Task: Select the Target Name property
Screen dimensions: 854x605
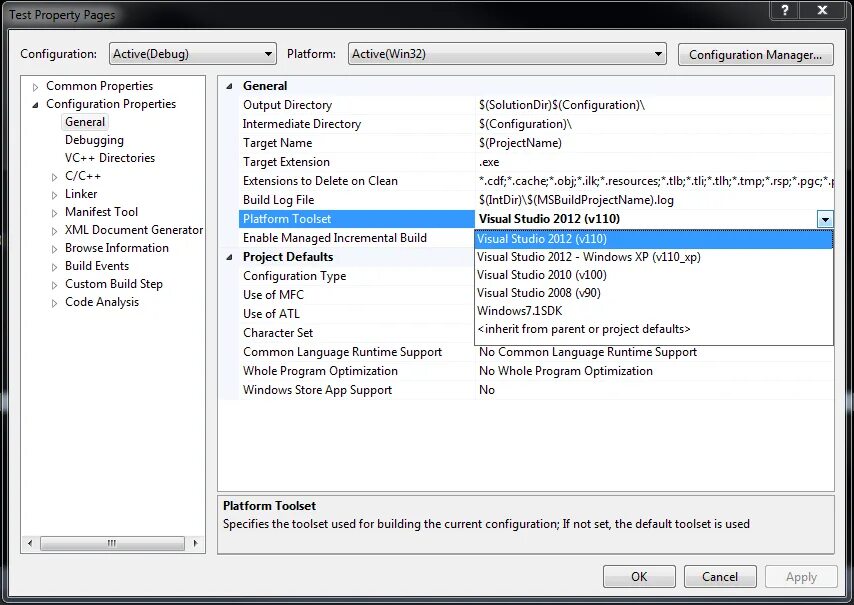Action: [x=357, y=143]
